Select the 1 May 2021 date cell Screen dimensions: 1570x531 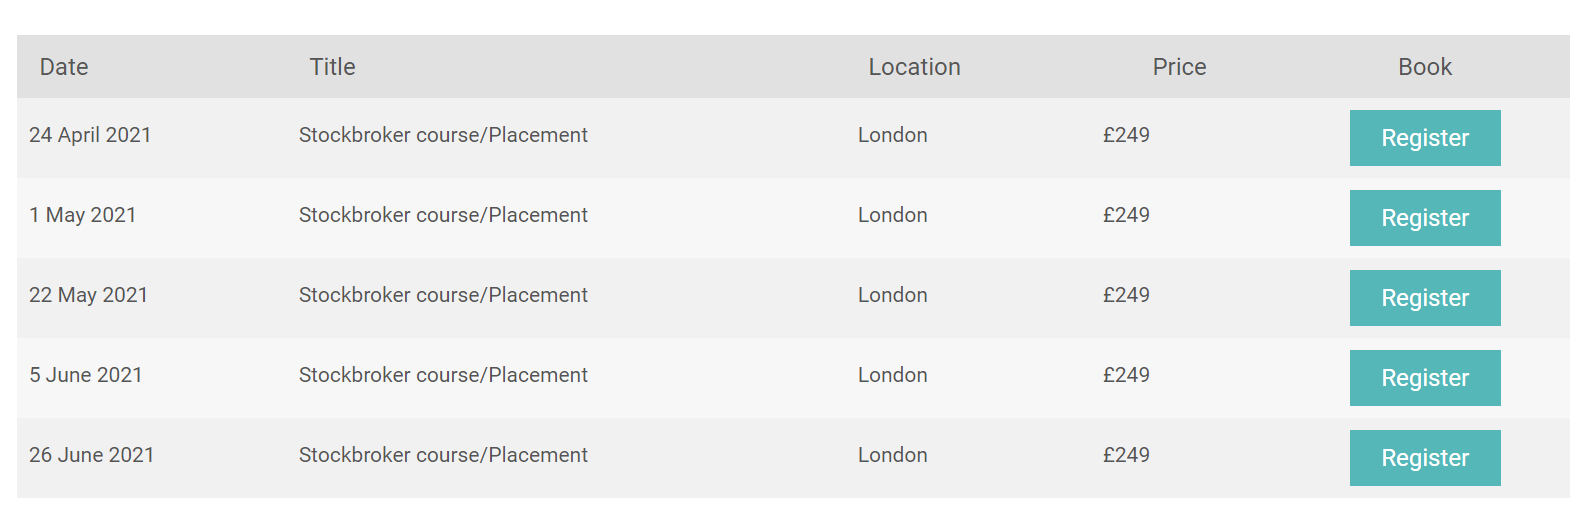[x=83, y=215]
